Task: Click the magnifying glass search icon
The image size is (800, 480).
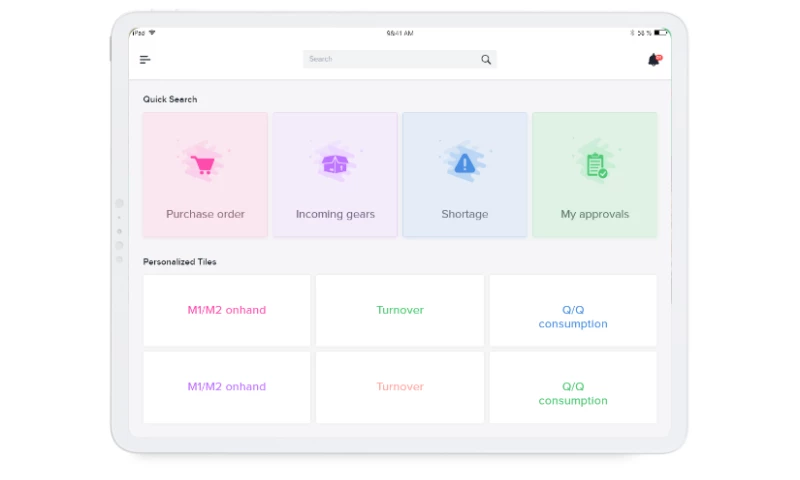Action: 486,60
